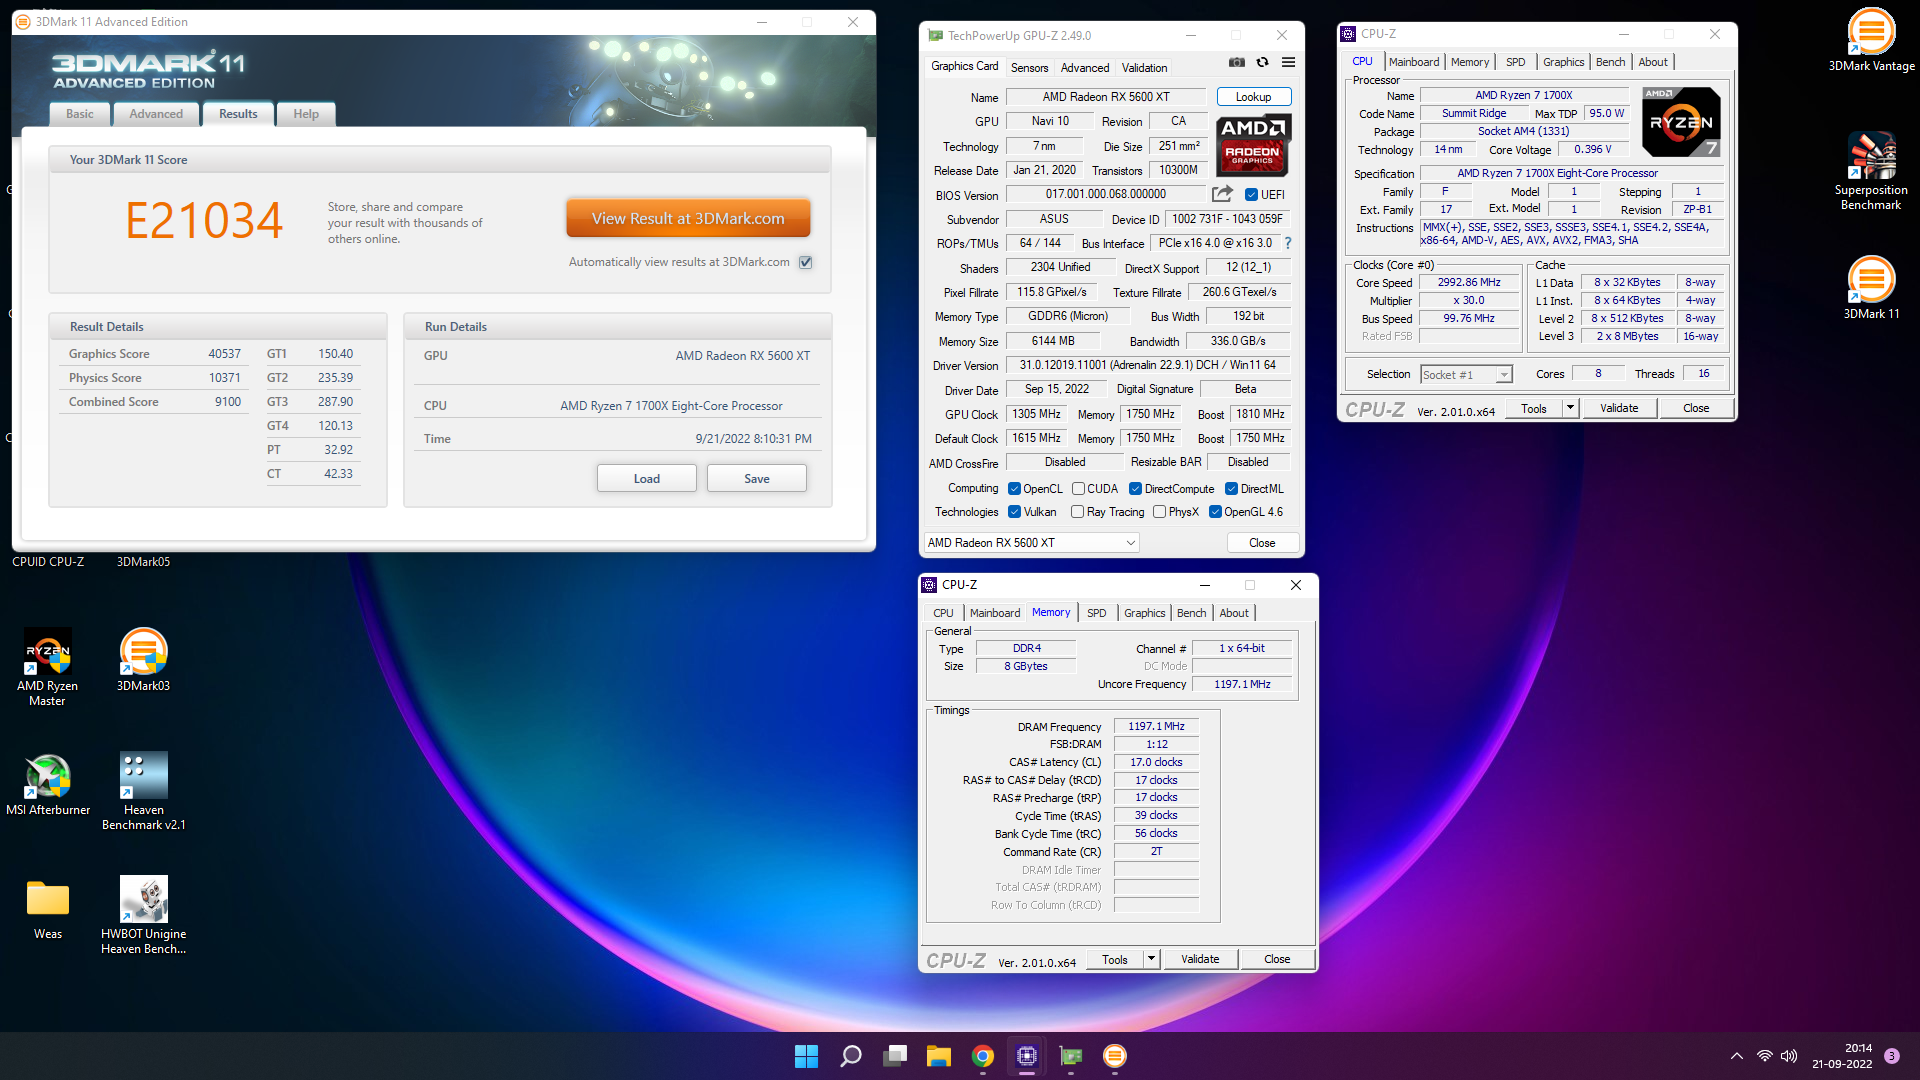Click the GPU-Z BIOS share/export icon
The width and height of the screenshot is (1920, 1080).
[1222, 194]
